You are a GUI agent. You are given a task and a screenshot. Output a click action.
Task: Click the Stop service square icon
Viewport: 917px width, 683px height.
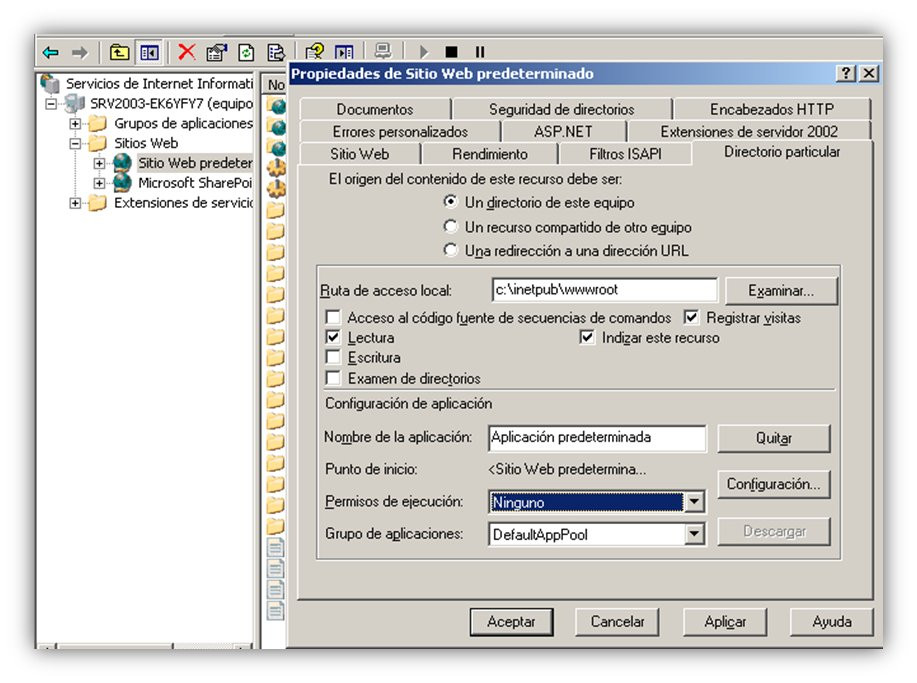451,52
